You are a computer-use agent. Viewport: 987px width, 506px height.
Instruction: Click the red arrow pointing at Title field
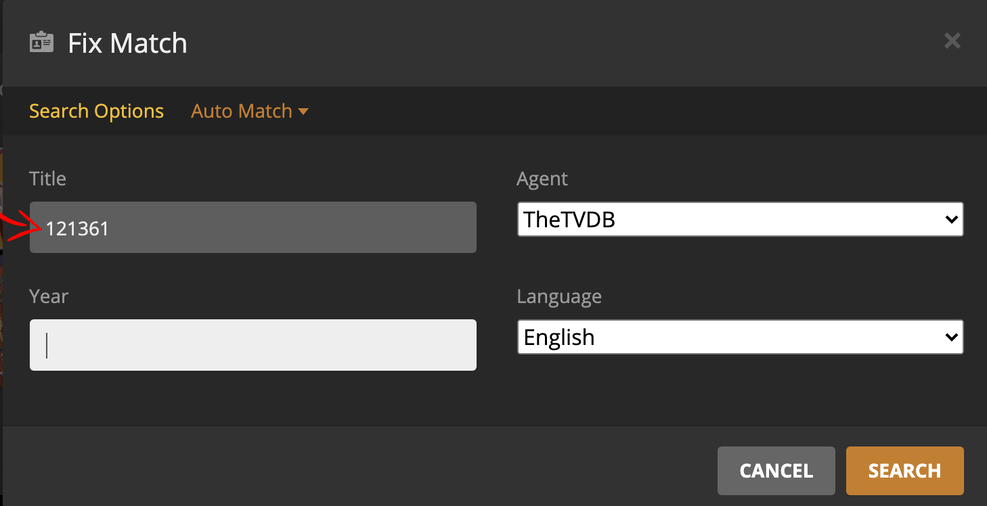coord(14,228)
